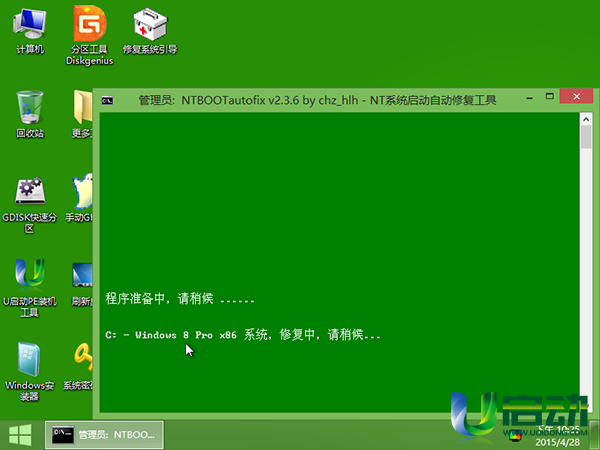Click the 2015/4/28 date in tray
Viewport: 600px width, 450px height.
point(557,442)
